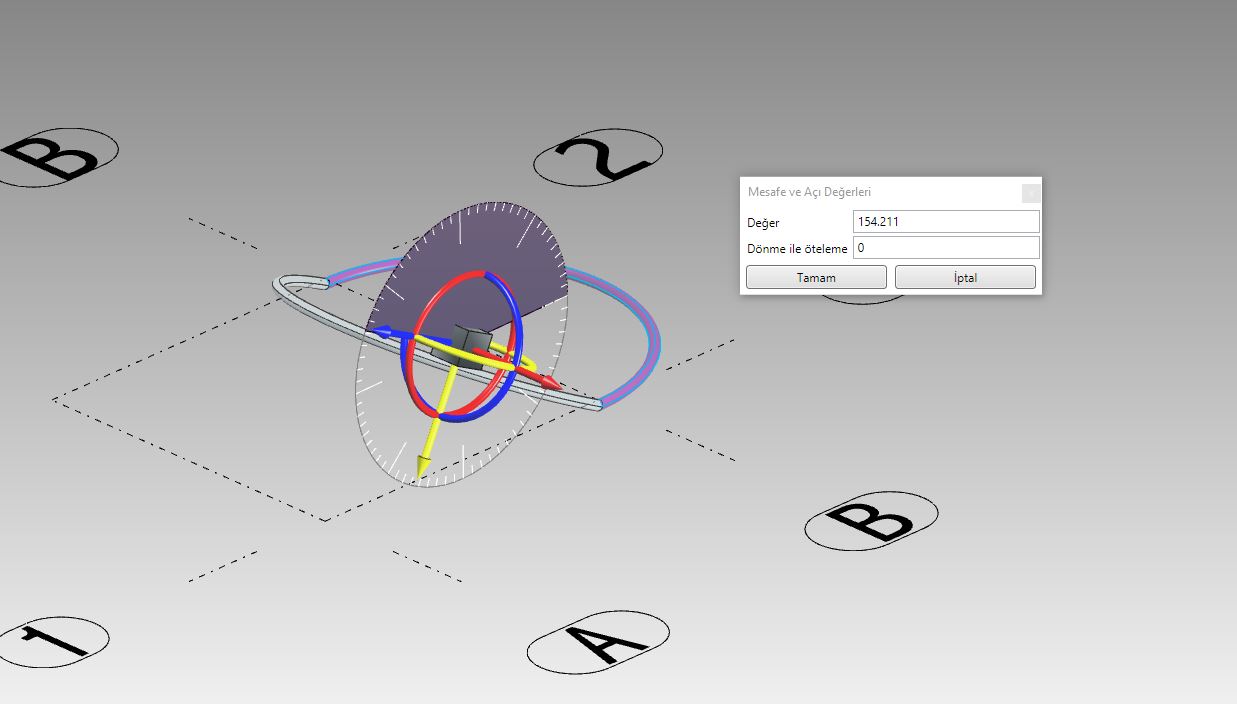Select grid bubble B at lower right
Image resolution: width=1237 pixels, height=704 pixels.
point(871,520)
